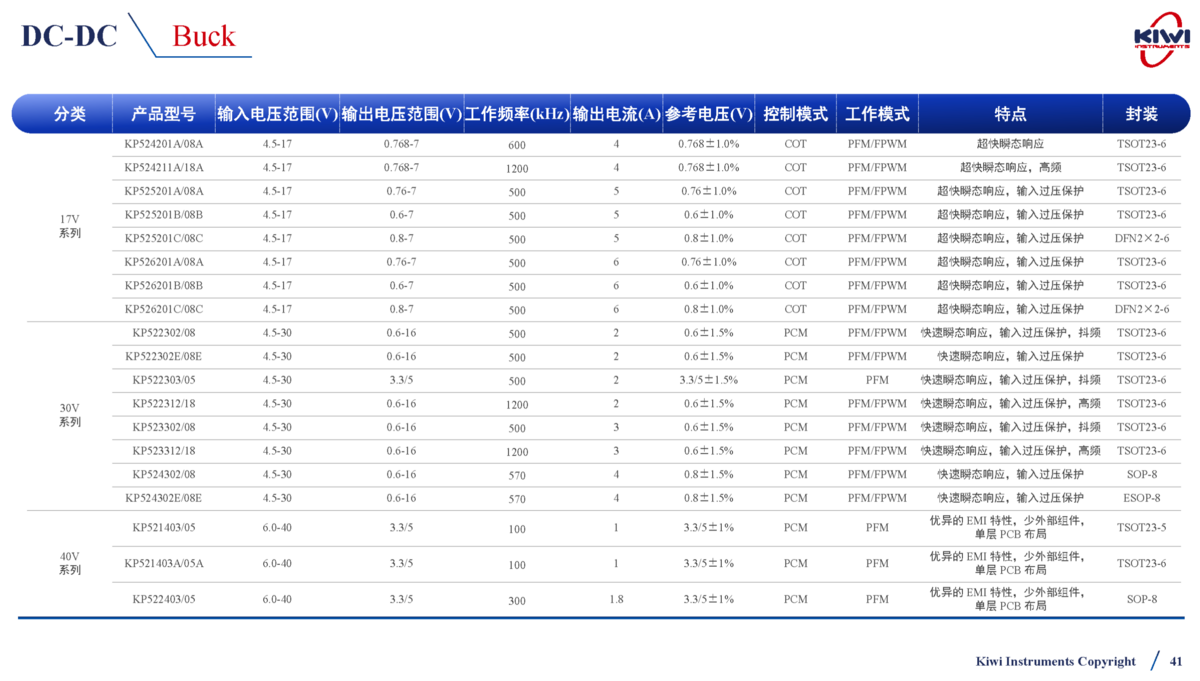This screenshot has width=1200, height=681.
Task: Click product model KP525201C/08C
Action: [x=163, y=238]
